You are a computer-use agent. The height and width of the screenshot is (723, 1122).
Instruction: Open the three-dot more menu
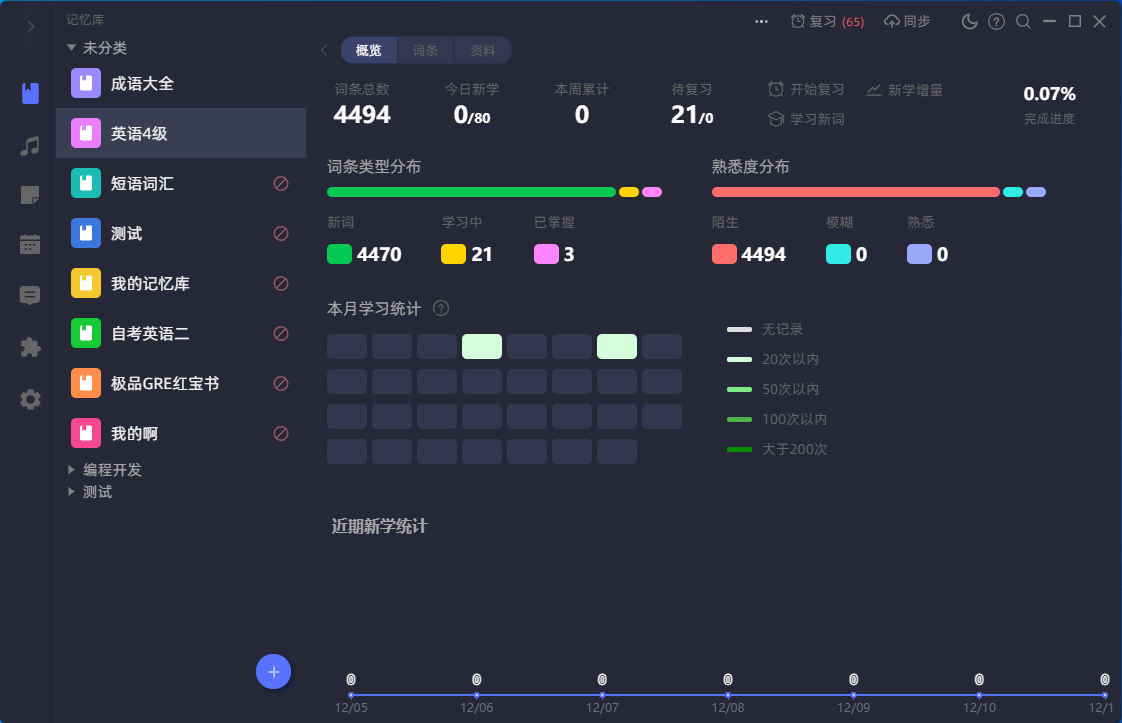[x=761, y=21]
